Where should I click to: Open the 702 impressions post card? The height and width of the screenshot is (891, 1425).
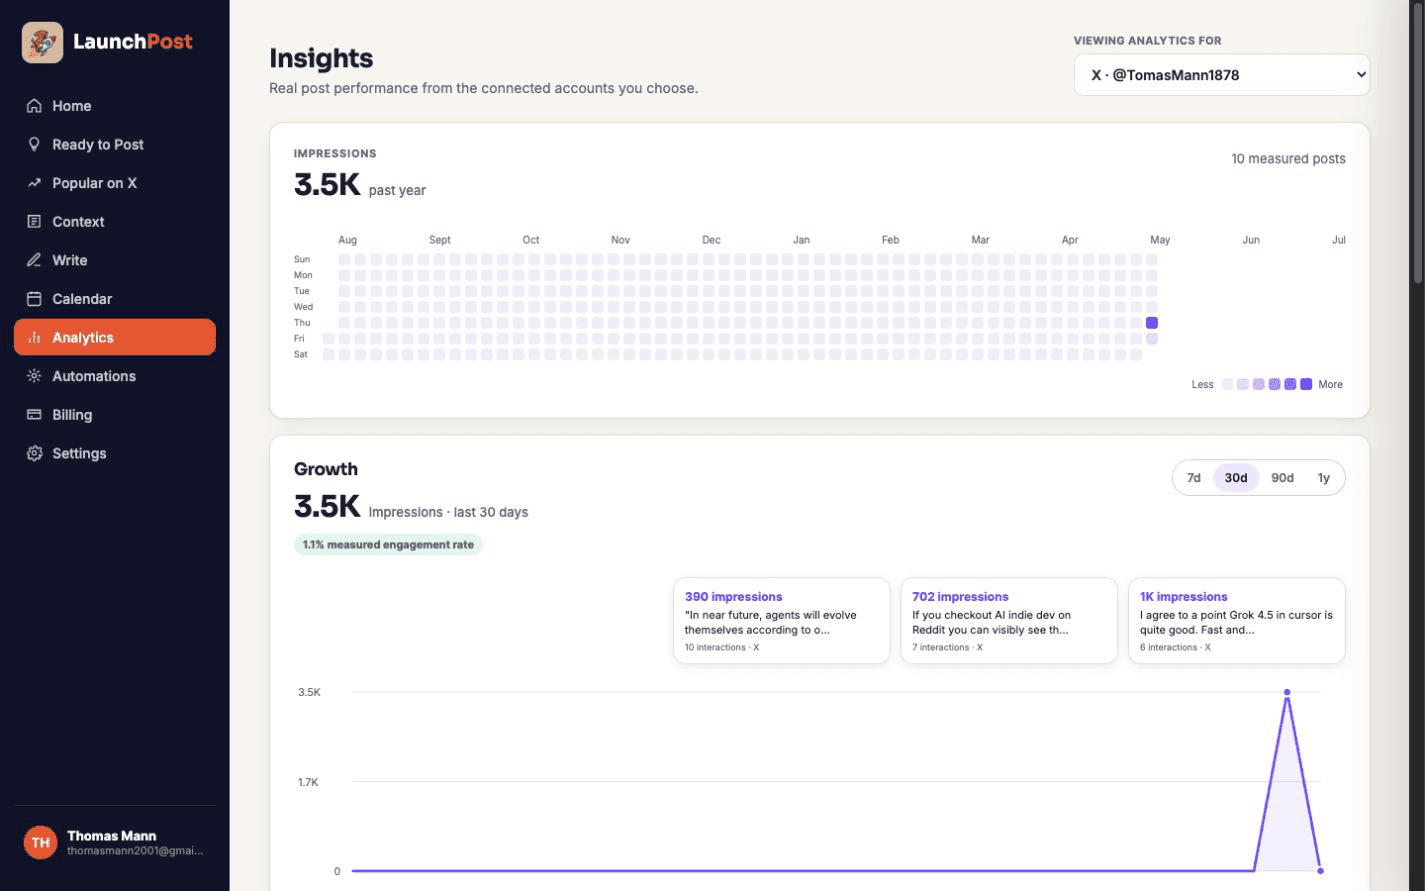[1008, 621]
